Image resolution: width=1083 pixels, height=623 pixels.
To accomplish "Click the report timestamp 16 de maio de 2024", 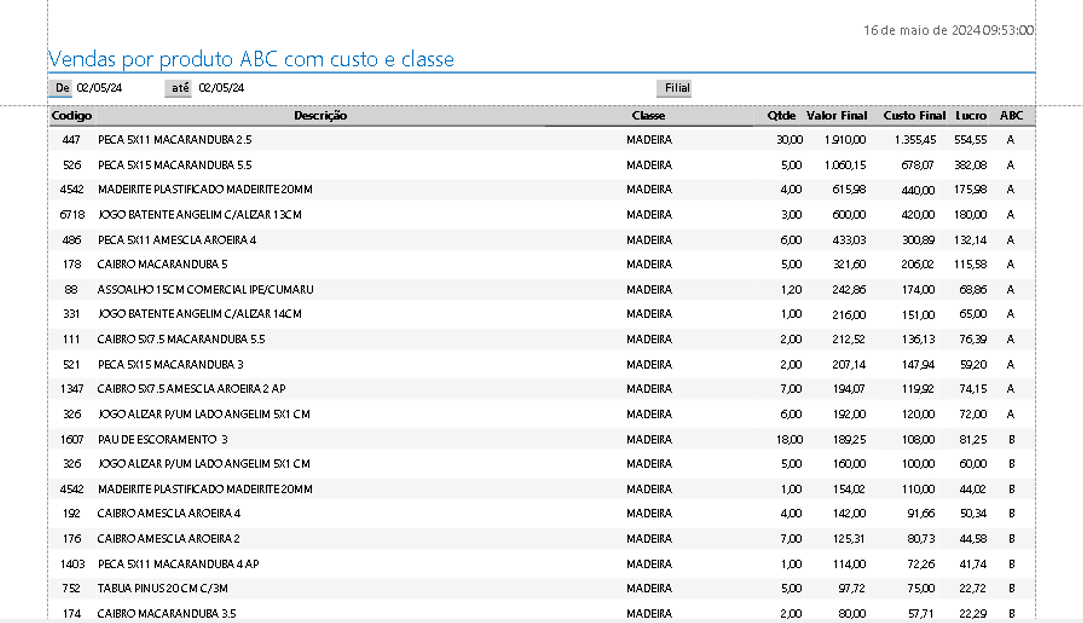I will click(x=948, y=30).
